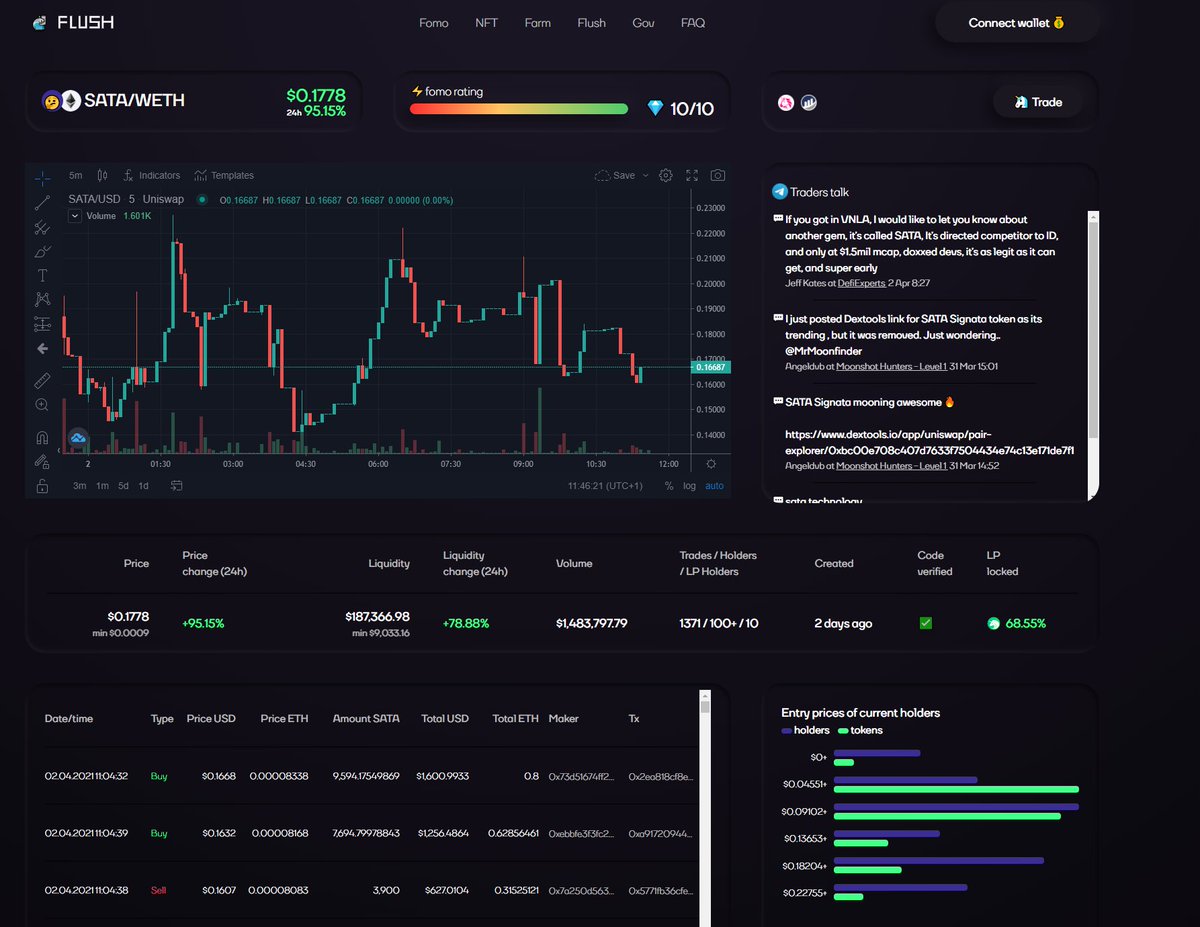Select the long position prediction tool
This screenshot has width=1200, height=927.
tap(42, 324)
